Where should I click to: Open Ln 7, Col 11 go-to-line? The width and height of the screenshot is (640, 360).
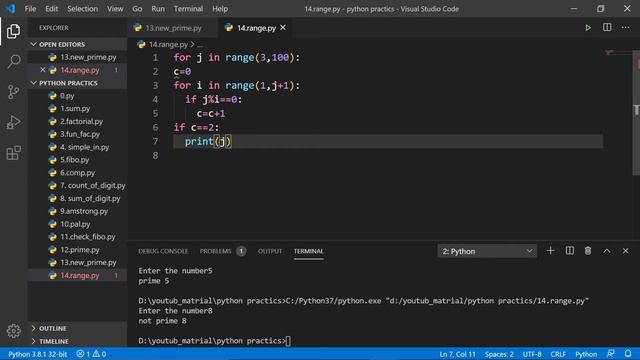click(x=458, y=354)
